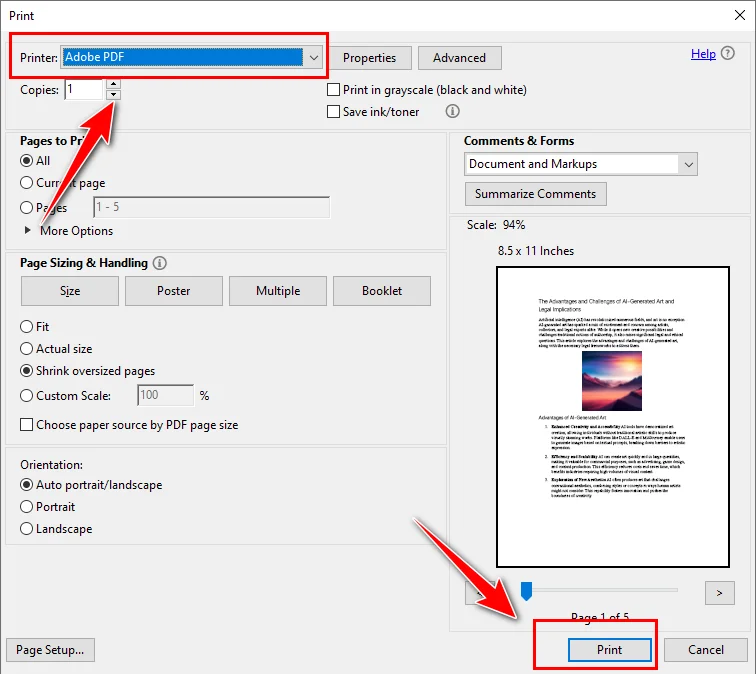
Task: Close the Print dialog
Action: pyautogui.click(x=740, y=15)
